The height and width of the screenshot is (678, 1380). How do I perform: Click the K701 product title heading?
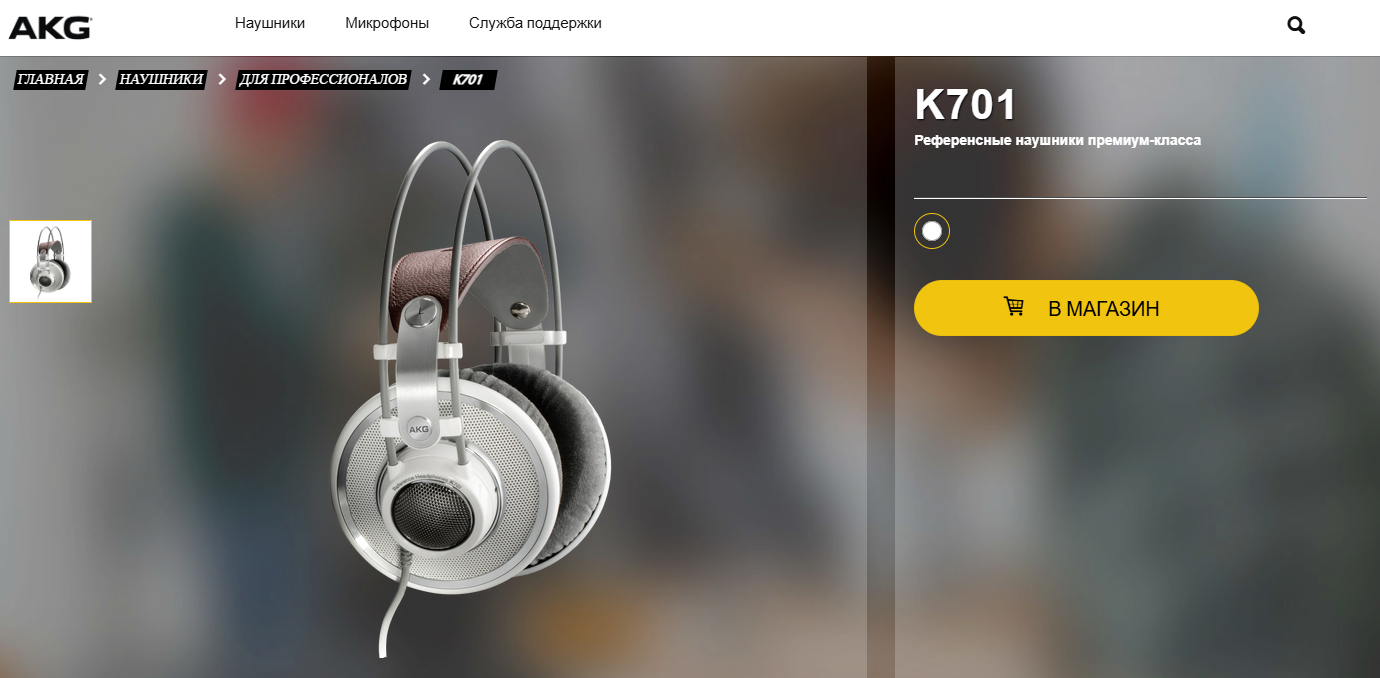coord(965,105)
